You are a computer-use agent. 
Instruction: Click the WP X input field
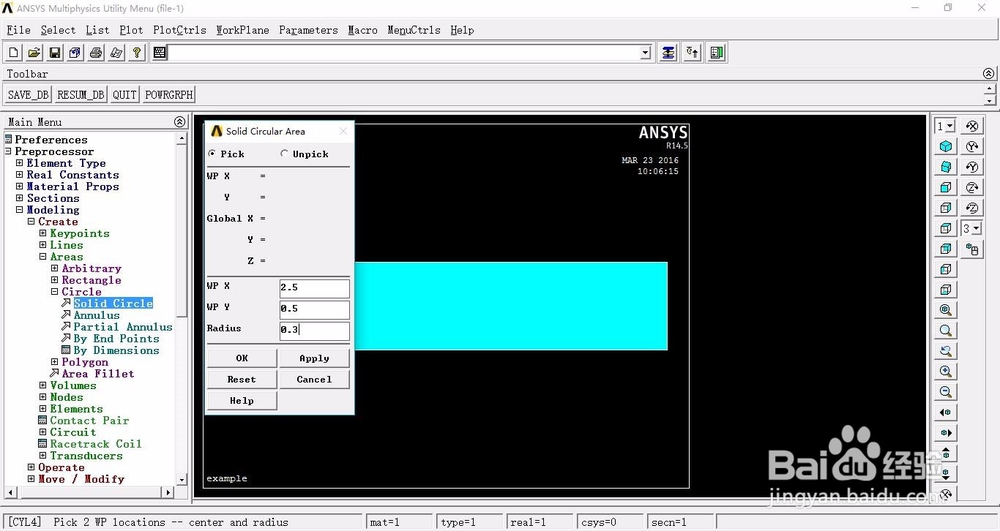(x=314, y=288)
